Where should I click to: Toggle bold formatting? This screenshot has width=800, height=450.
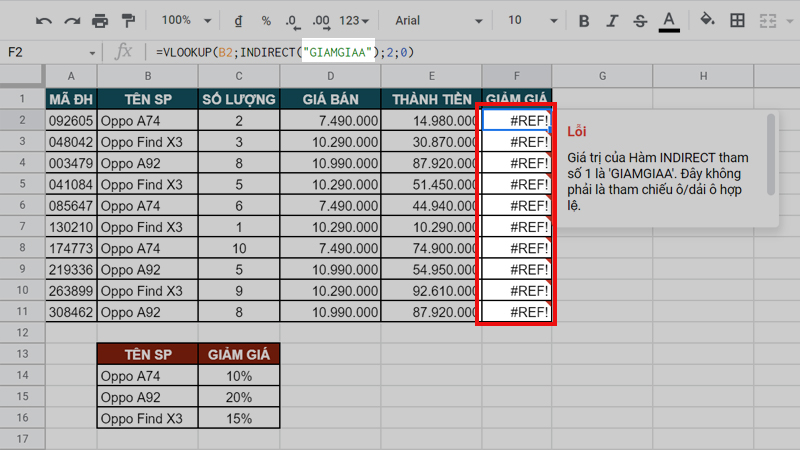584,21
